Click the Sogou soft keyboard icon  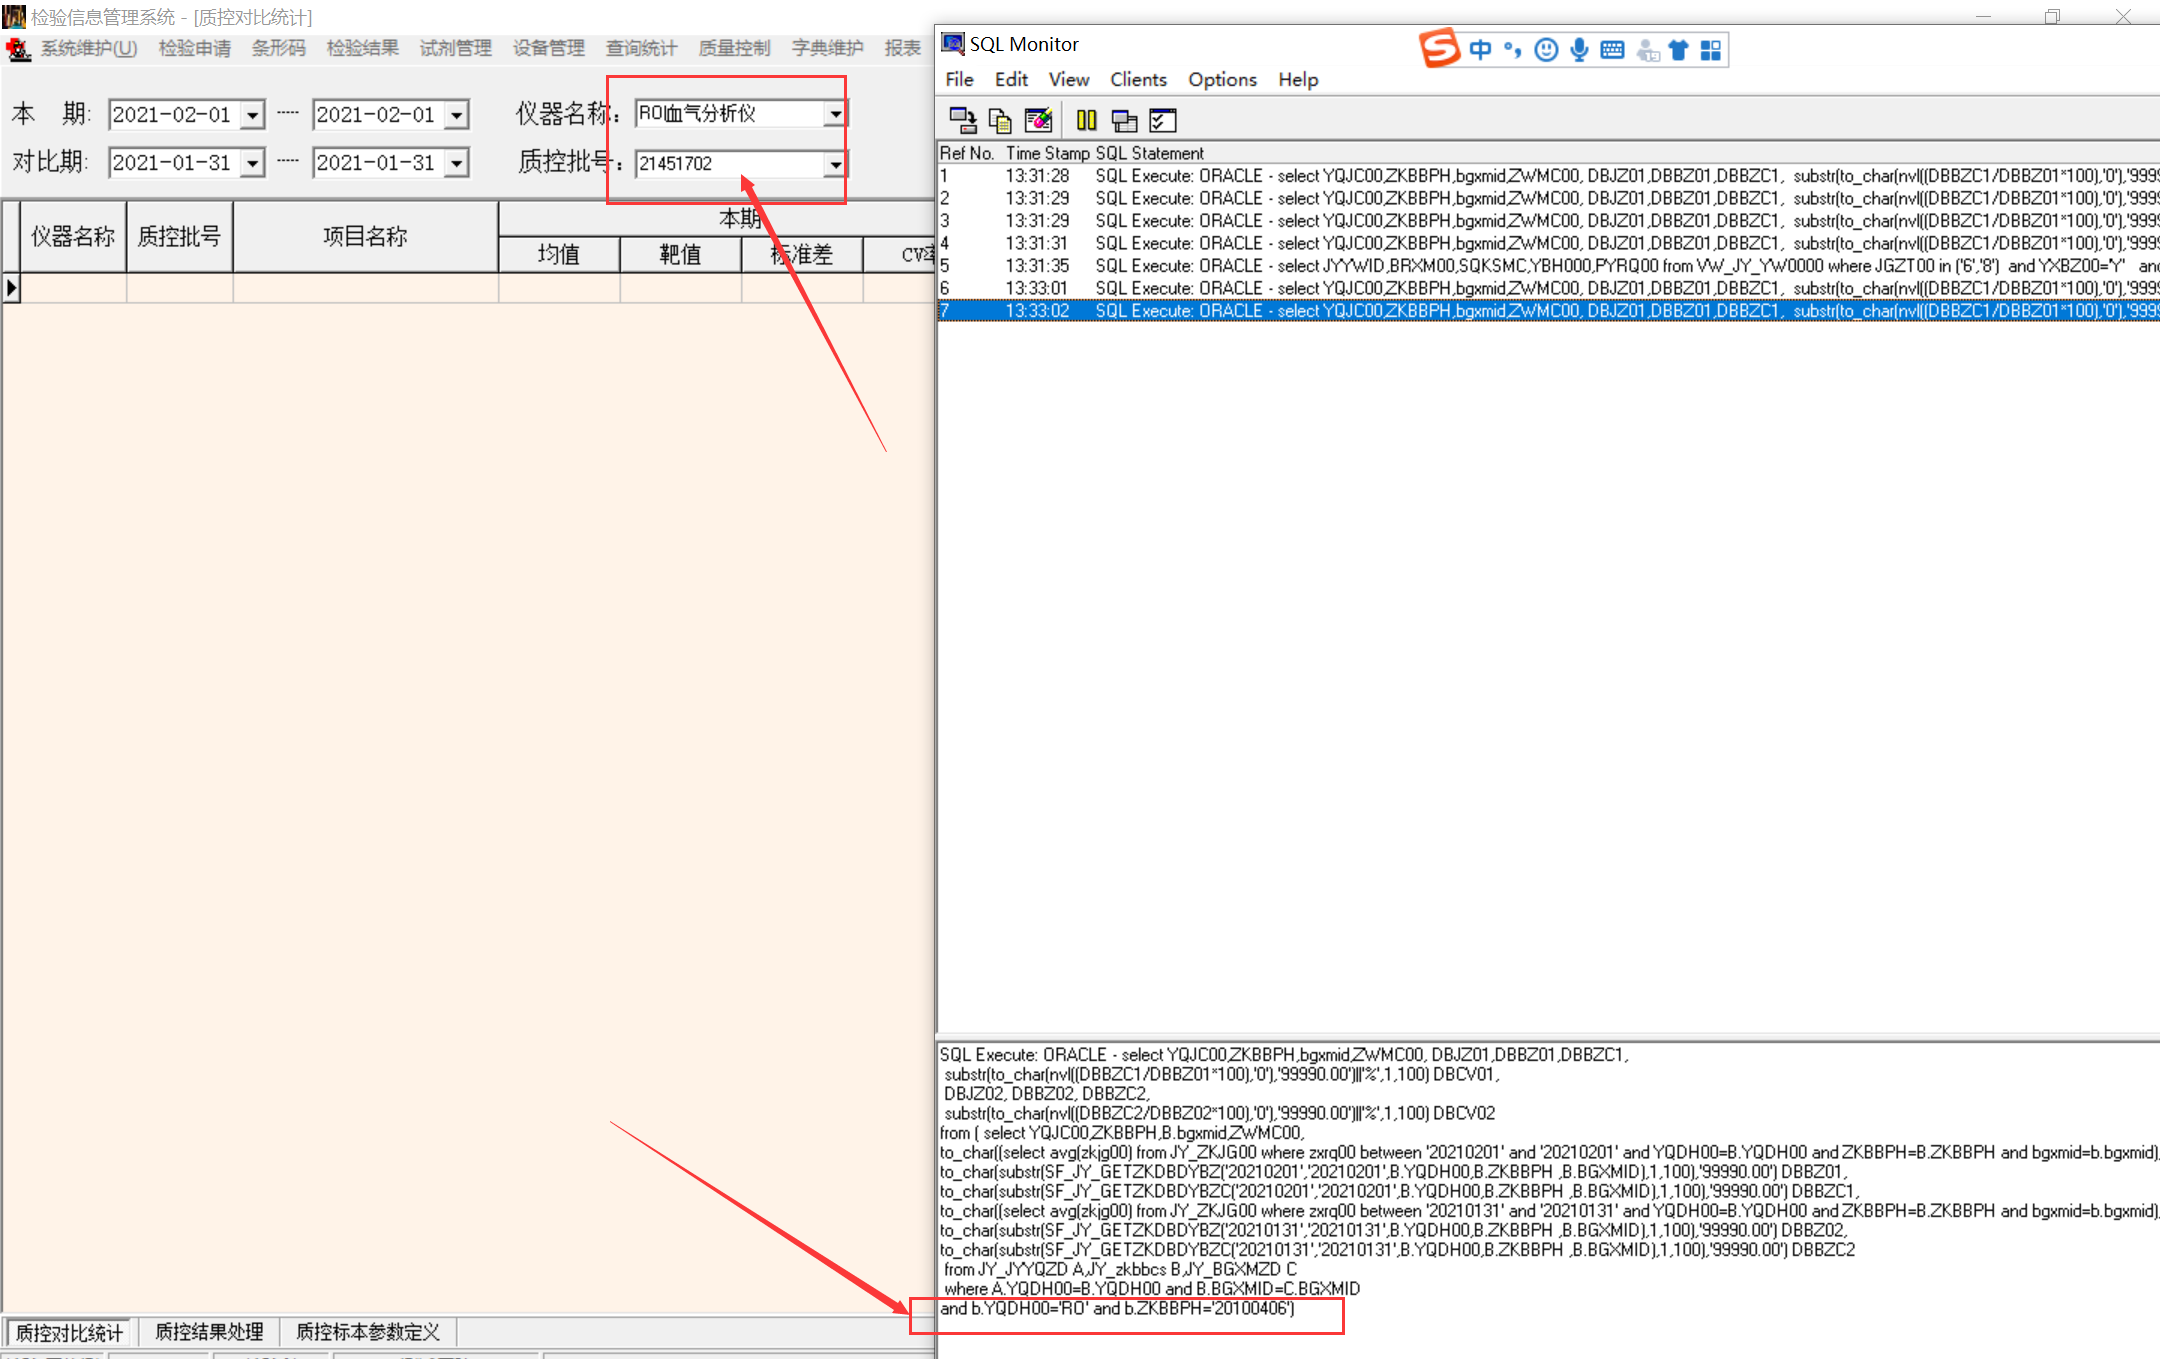pos(1612,50)
